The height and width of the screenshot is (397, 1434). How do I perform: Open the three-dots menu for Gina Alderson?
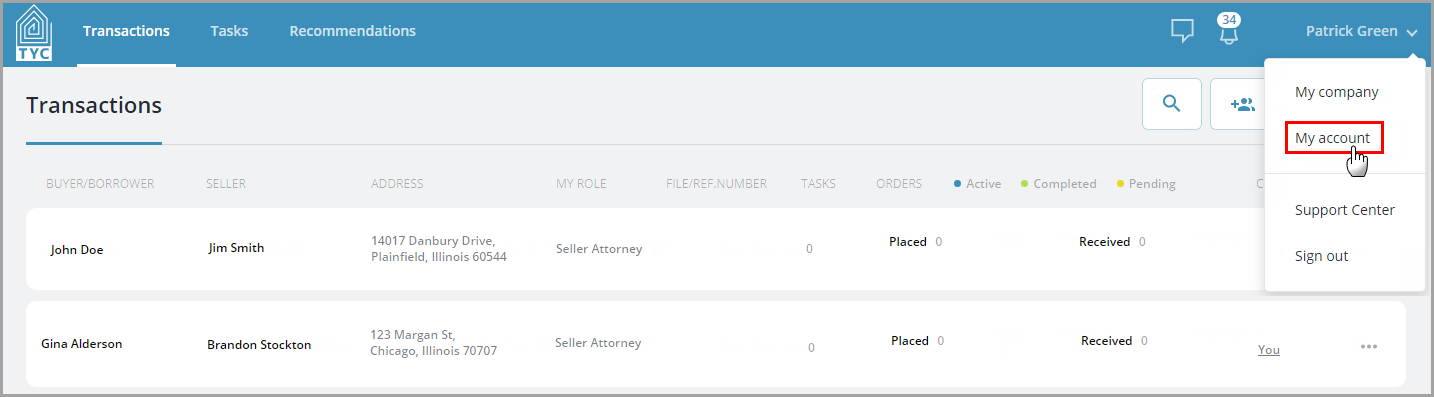pyautogui.click(x=1369, y=347)
